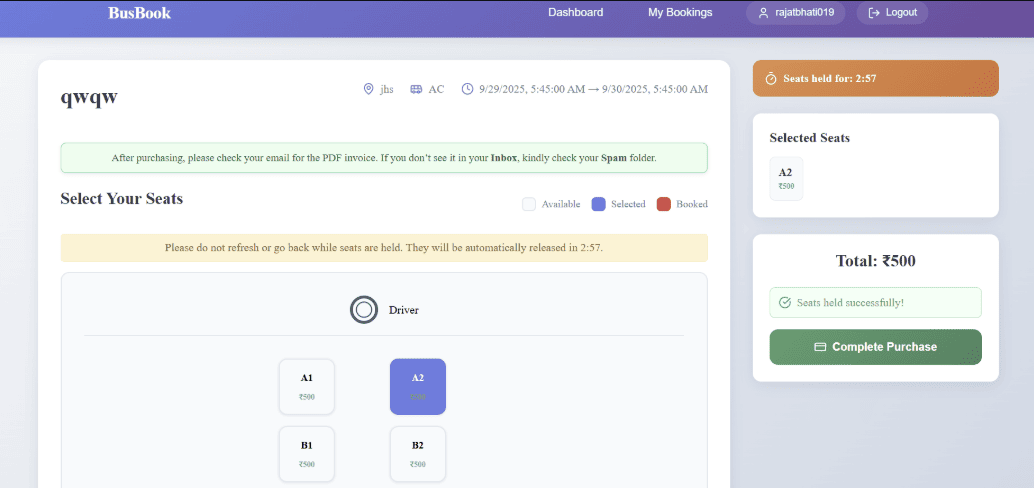Click the red Booked legend swatch
This screenshot has width=1034, height=488.
click(664, 204)
